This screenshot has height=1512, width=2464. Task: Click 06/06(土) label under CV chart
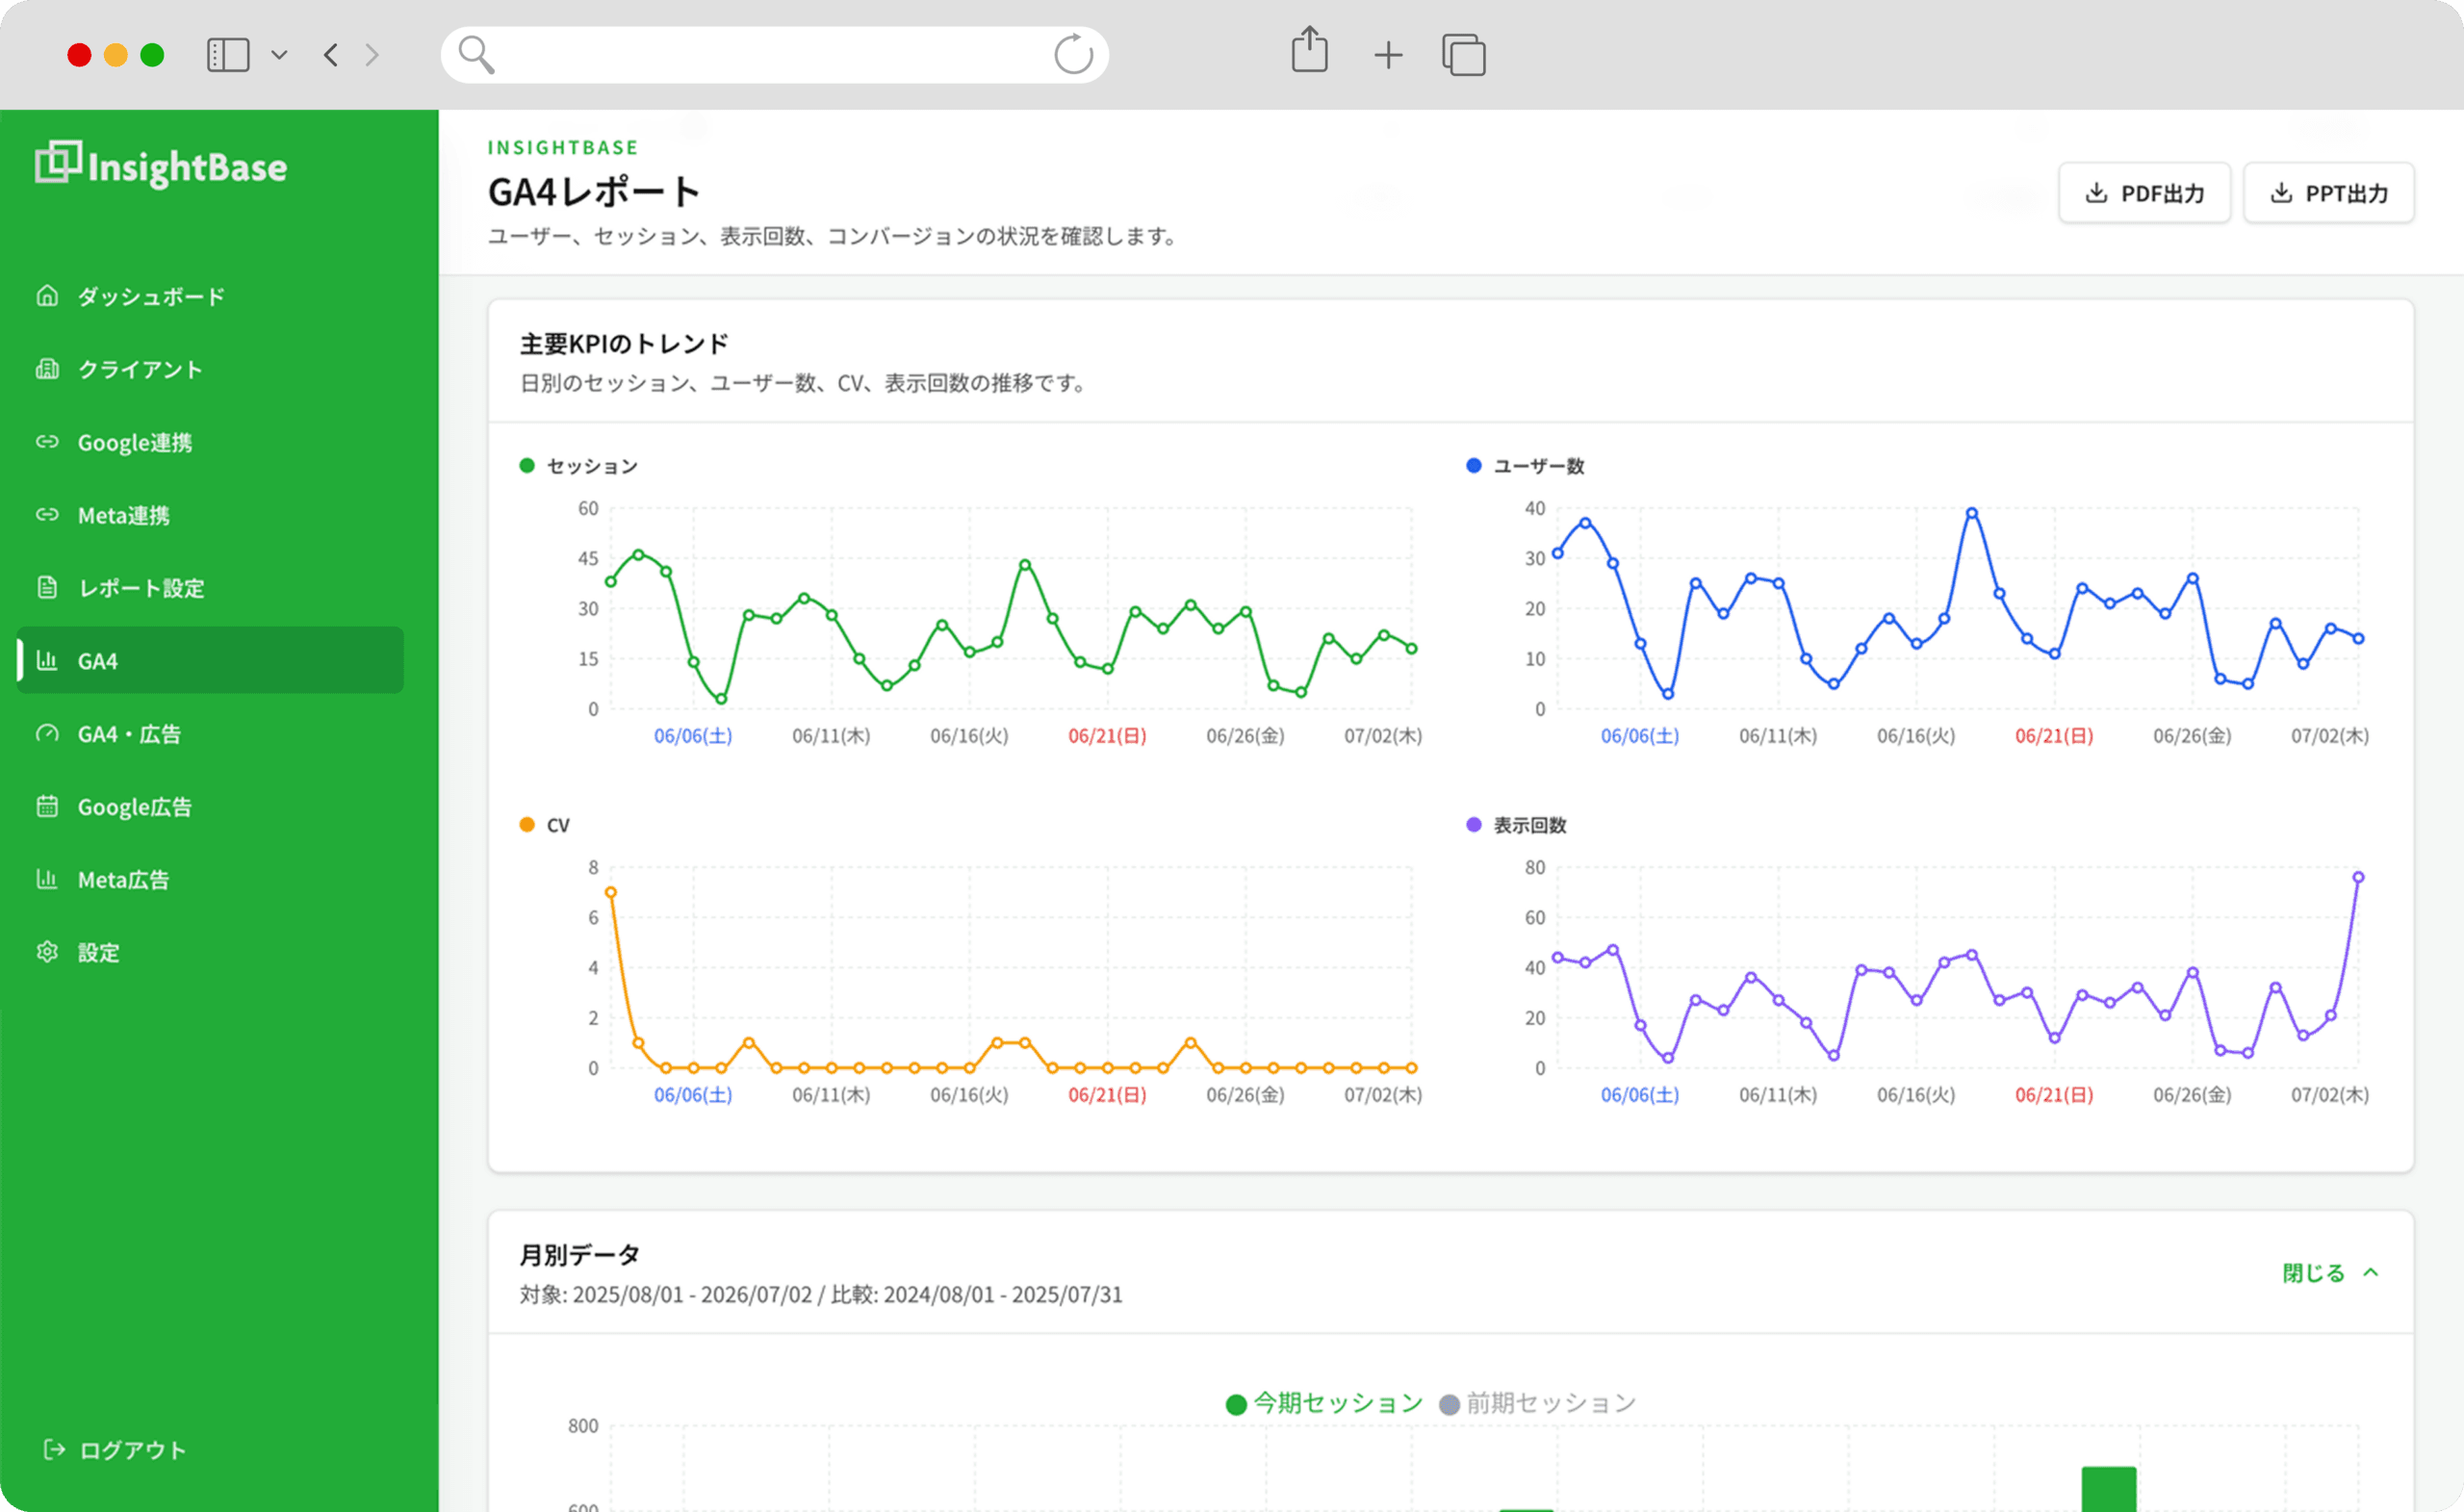click(693, 1095)
